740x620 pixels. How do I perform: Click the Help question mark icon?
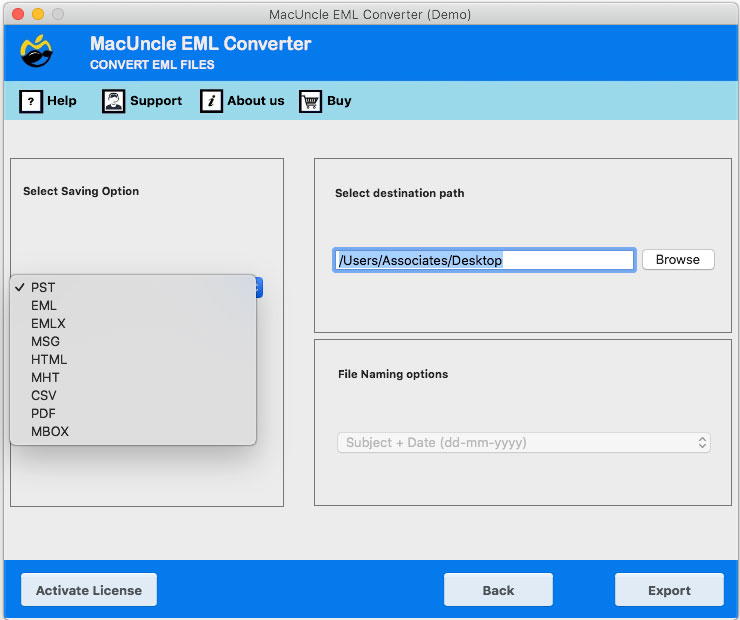pyautogui.click(x=31, y=101)
